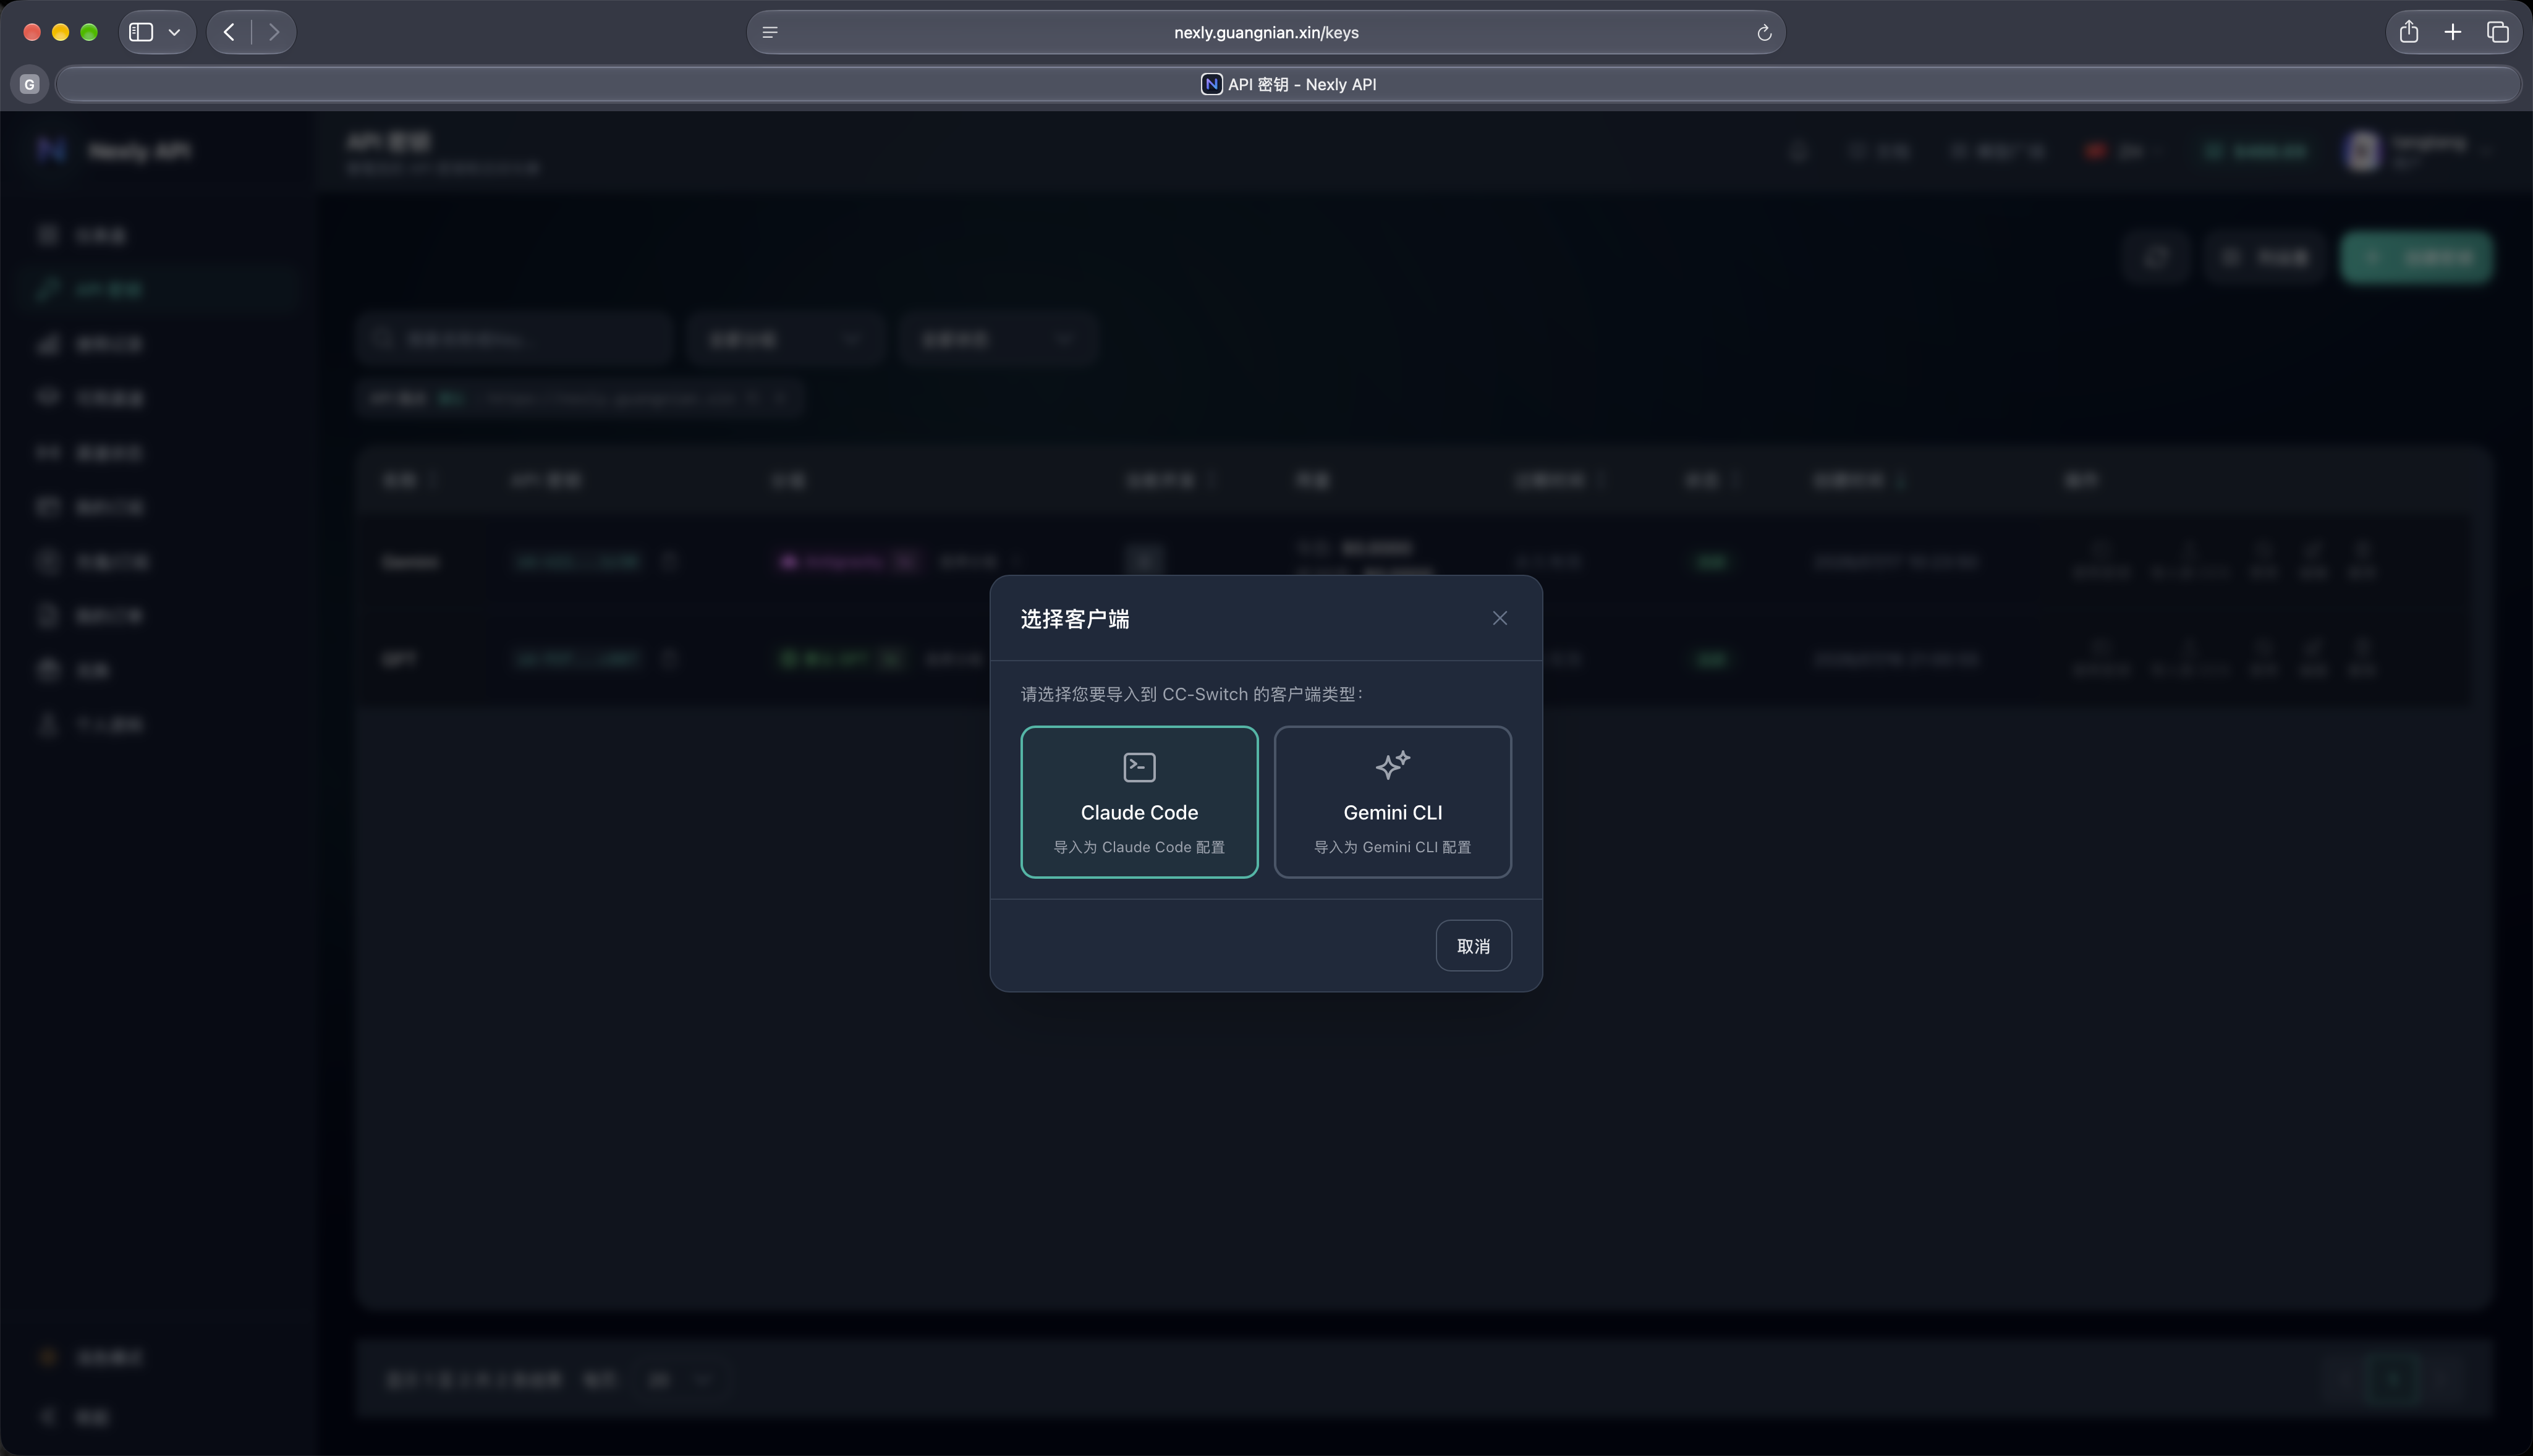
Task: Open the sidebar options dropdown arrow
Action: [175, 32]
